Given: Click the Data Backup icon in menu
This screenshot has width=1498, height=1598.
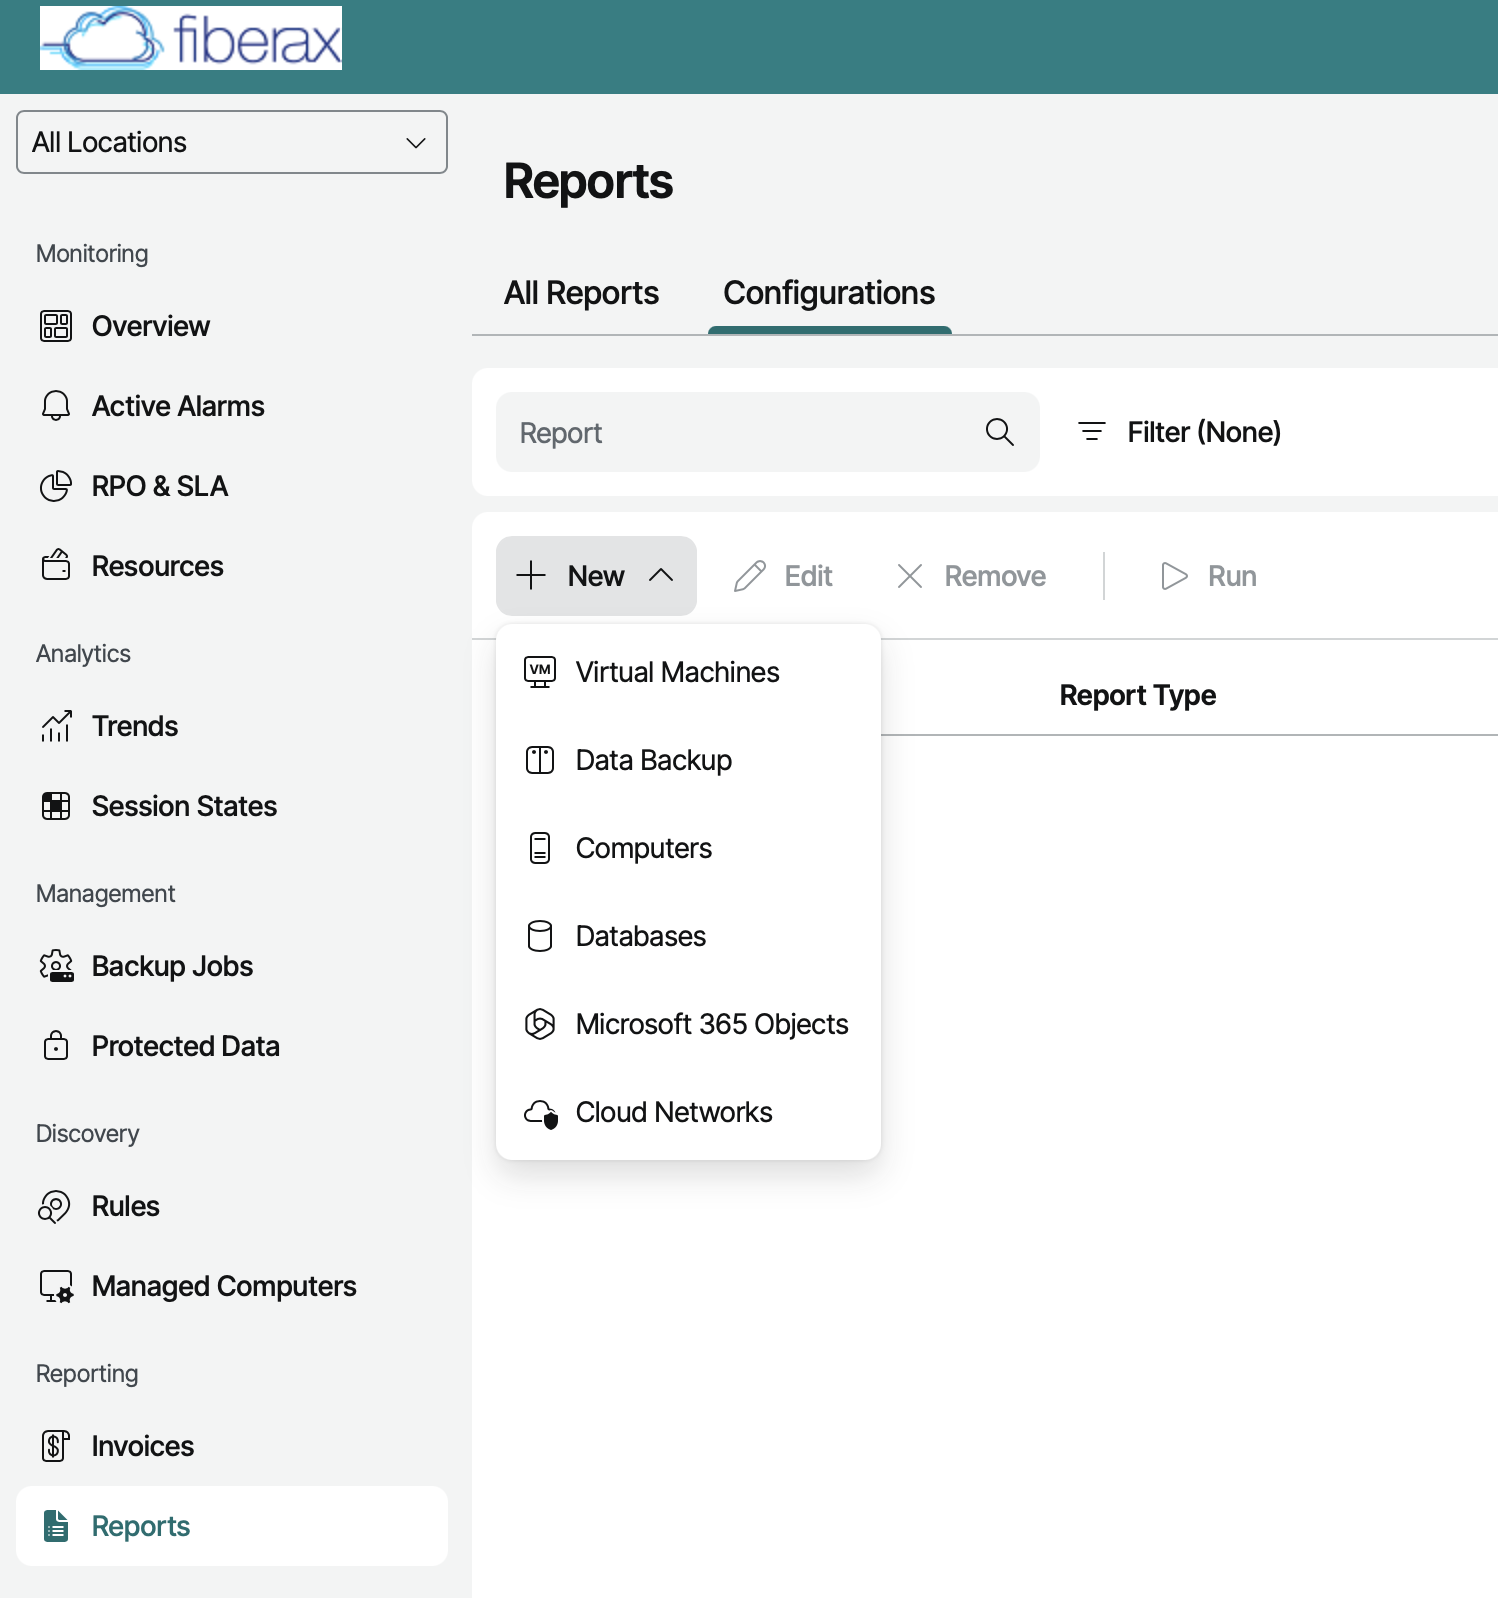Looking at the screenshot, I should 540,760.
